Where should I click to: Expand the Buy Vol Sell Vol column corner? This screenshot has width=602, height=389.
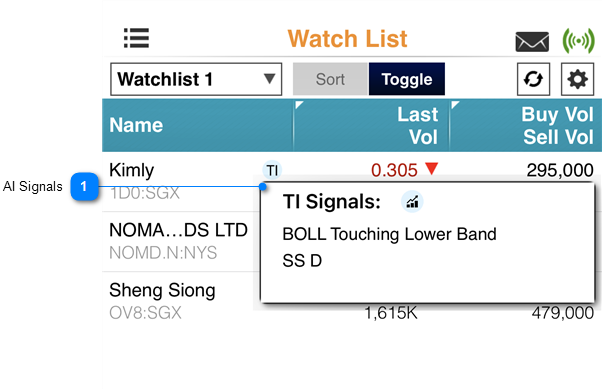pos(455,104)
